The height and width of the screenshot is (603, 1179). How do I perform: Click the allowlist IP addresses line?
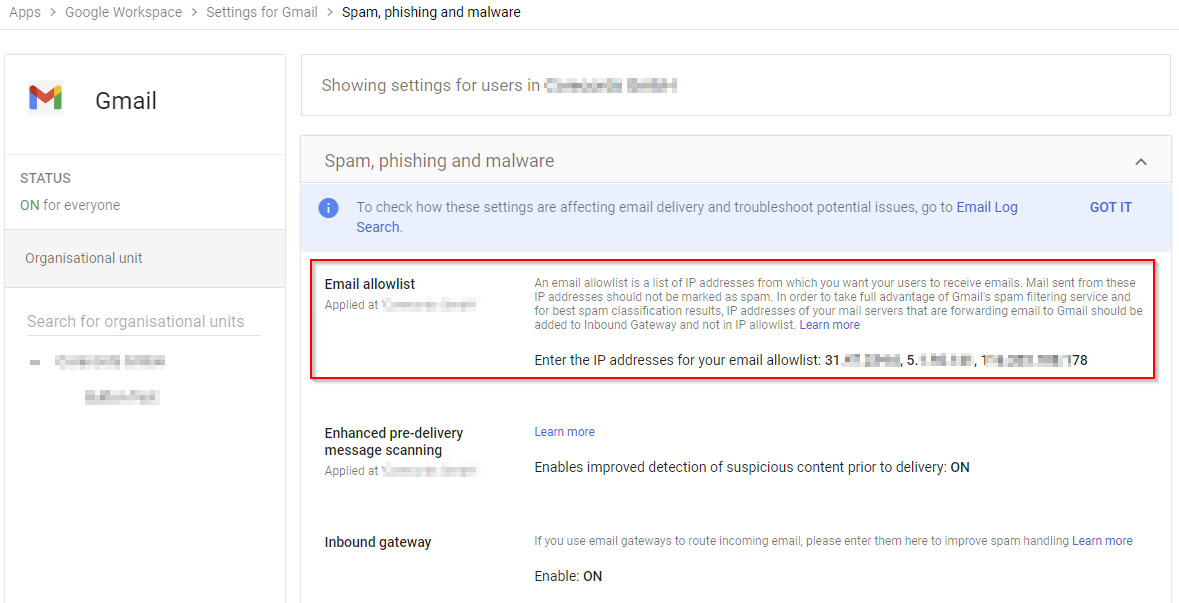click(x=810, y=359)
